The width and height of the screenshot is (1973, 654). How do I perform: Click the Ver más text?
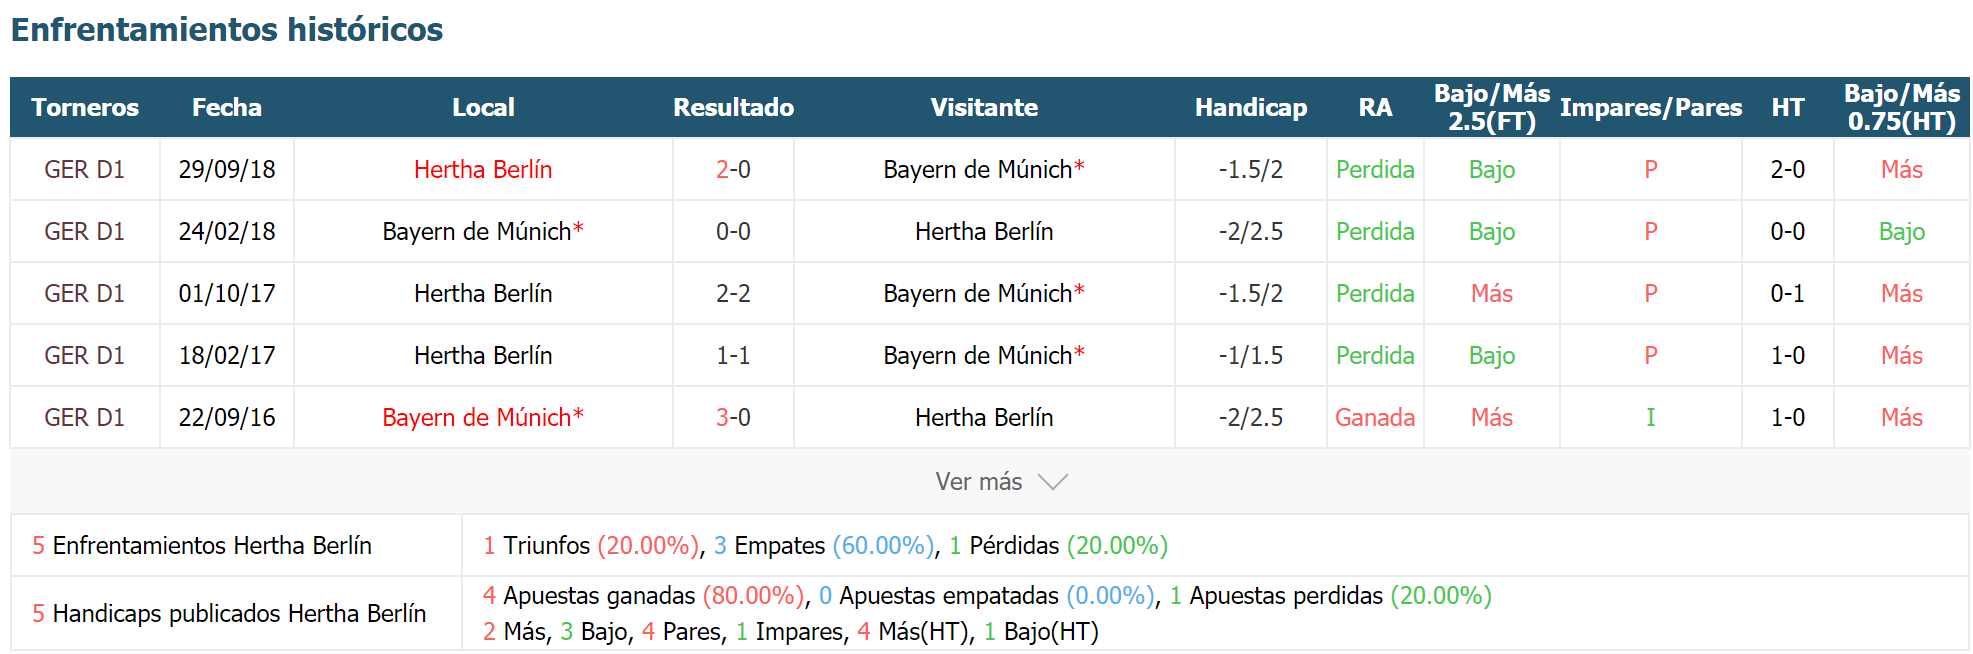click(978, 482)
